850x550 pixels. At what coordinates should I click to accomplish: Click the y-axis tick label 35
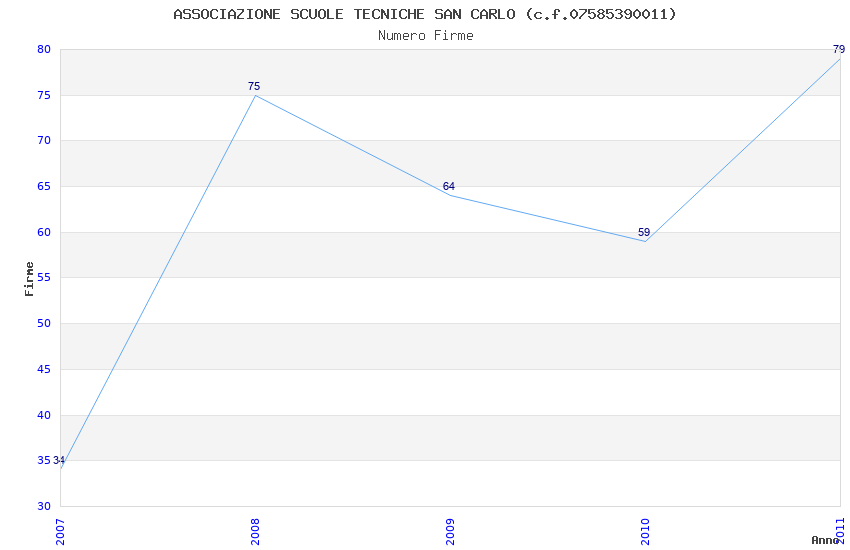tap(44, 461)
